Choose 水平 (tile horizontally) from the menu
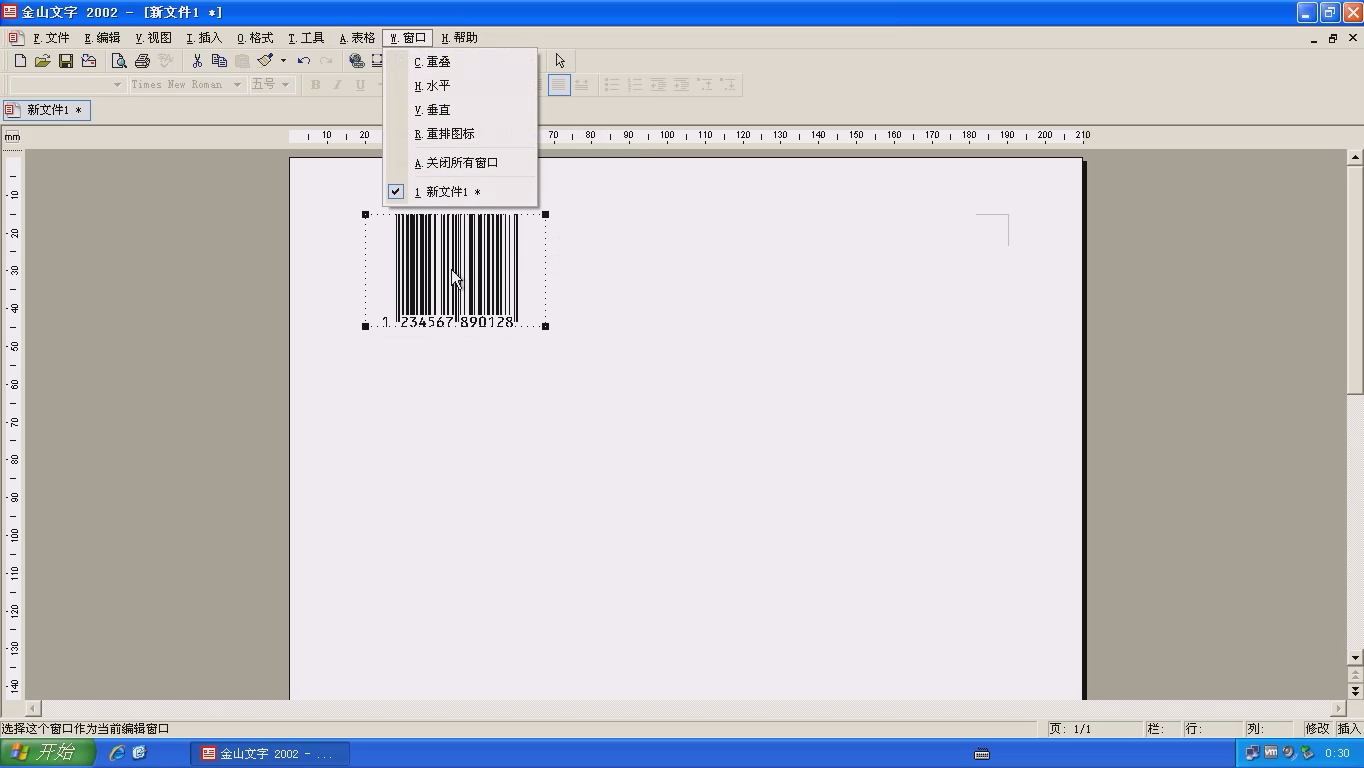 461,86
